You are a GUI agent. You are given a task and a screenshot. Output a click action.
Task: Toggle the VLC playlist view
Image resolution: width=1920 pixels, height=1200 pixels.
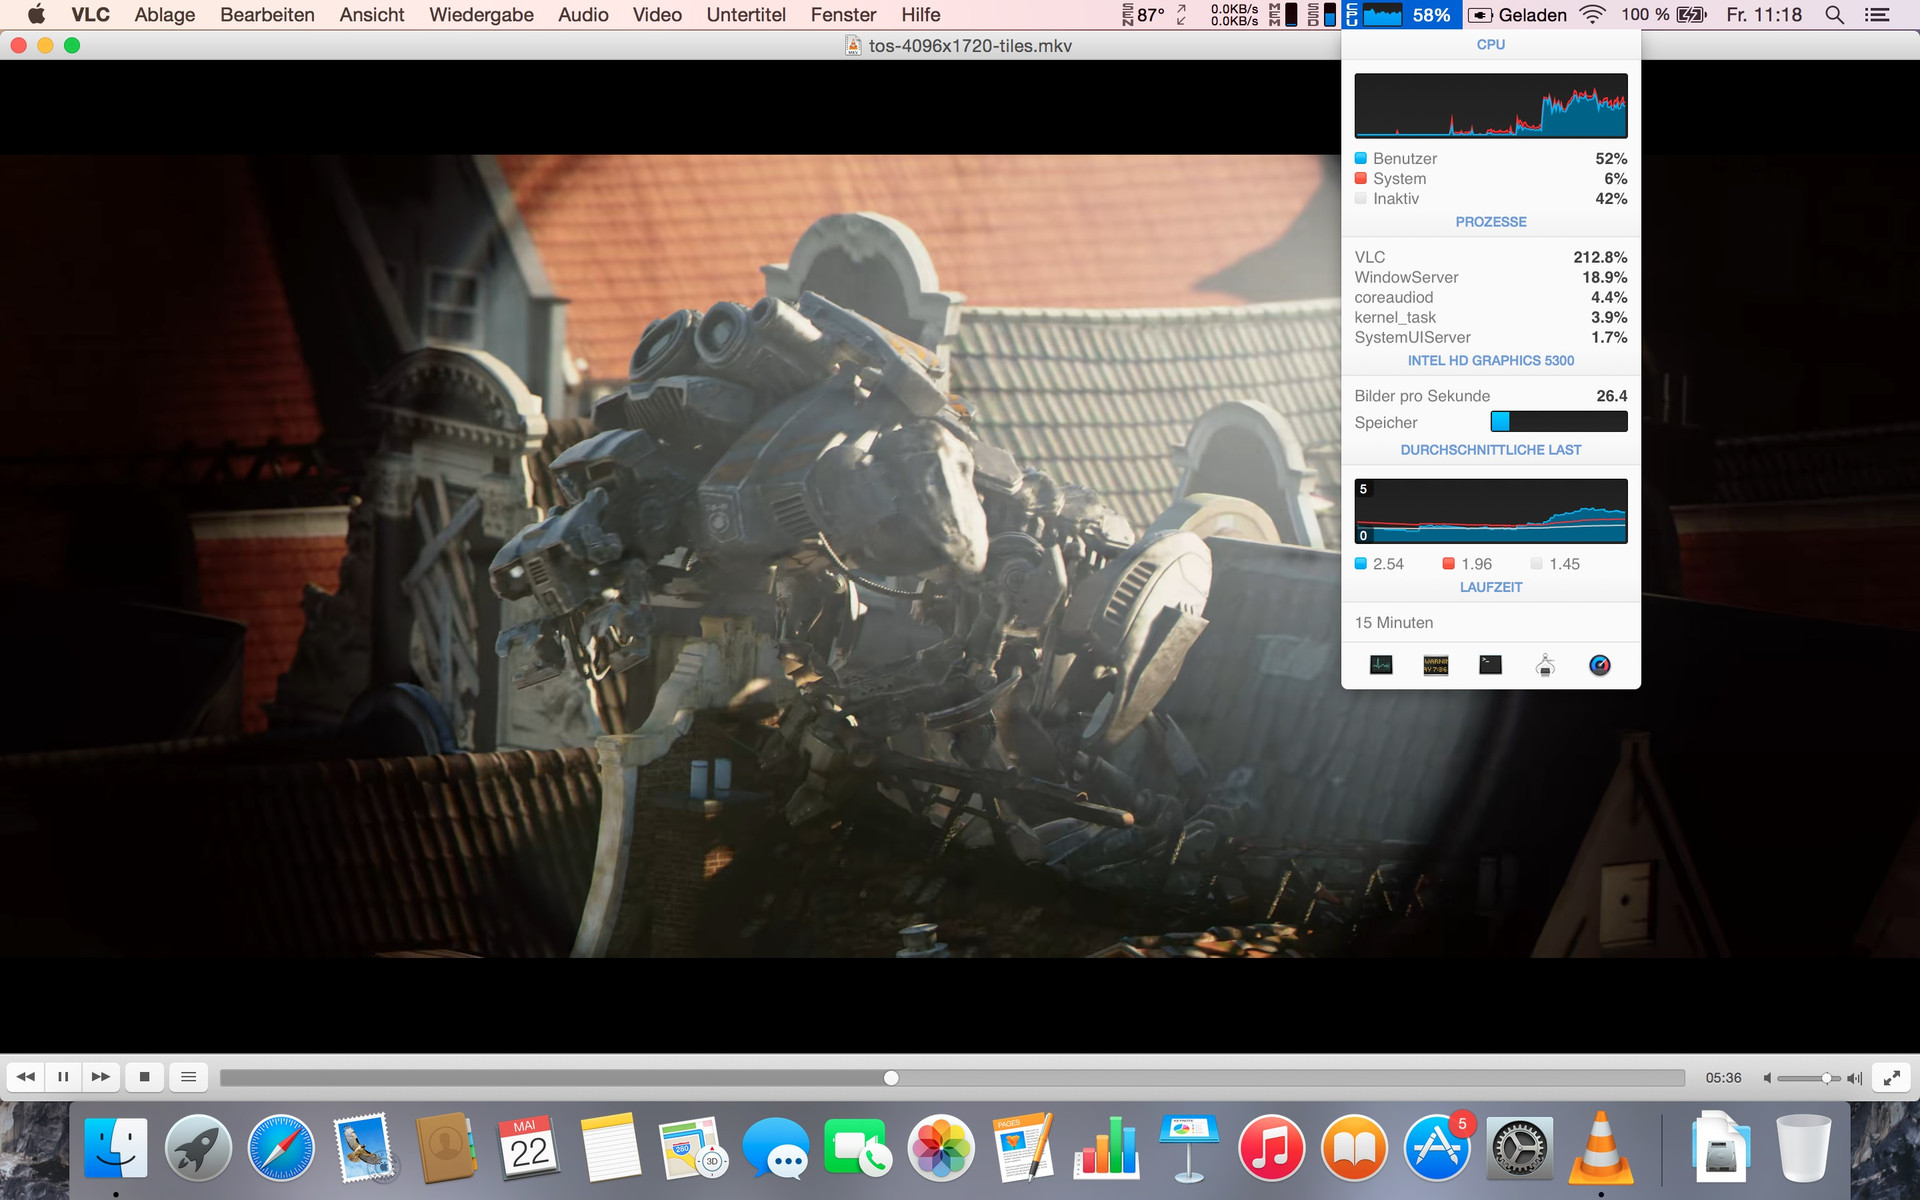tap(188, 1077)
